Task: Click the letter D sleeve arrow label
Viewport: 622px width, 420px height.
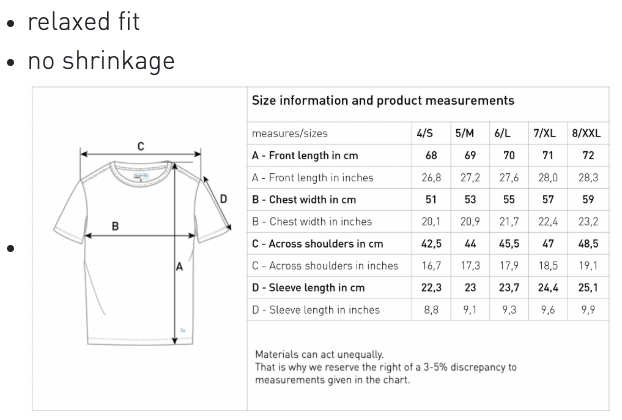Action: [223, 199]
